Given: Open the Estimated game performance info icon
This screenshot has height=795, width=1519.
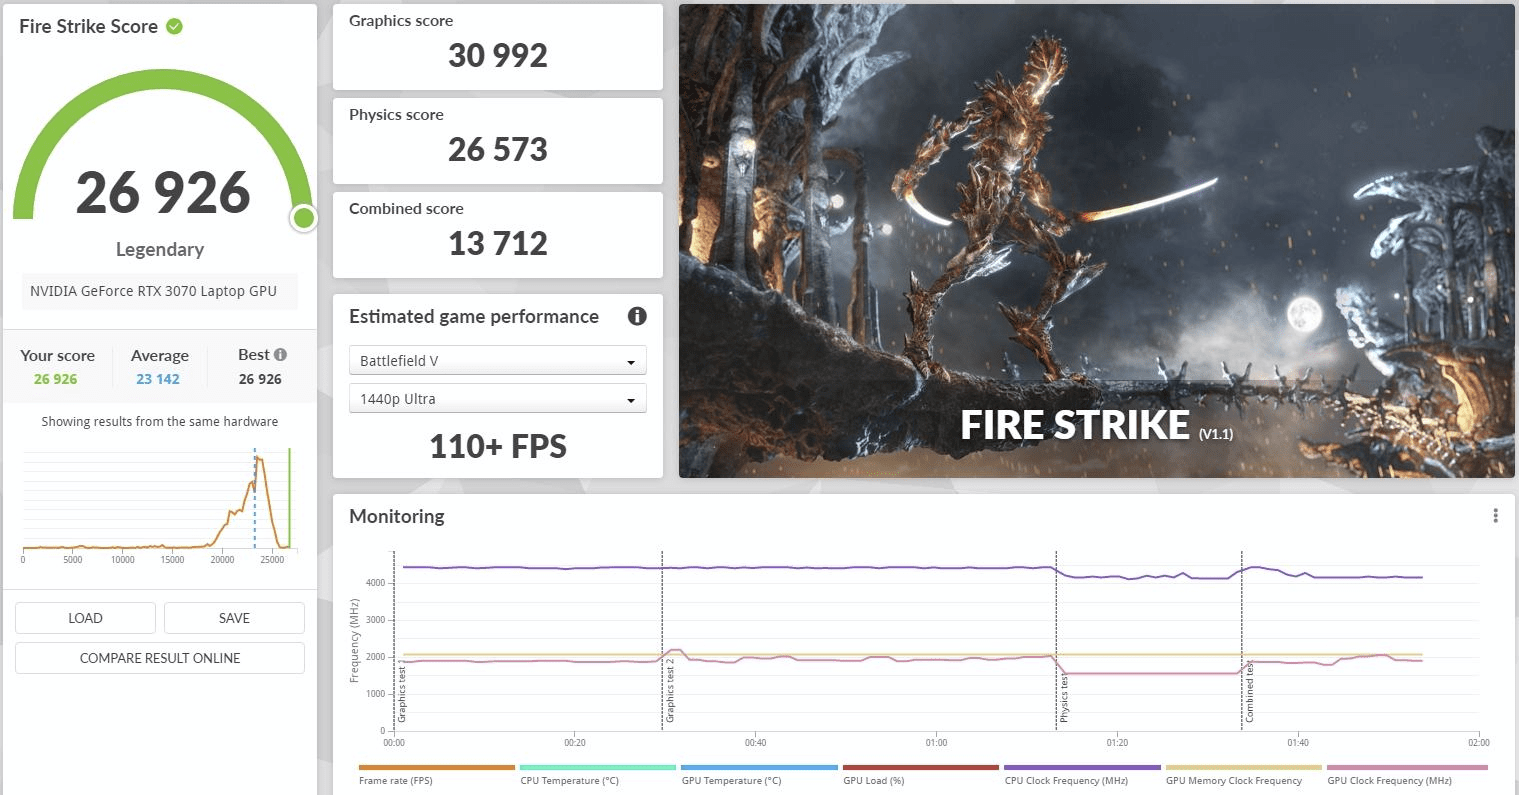Looking at the screenshot, I should (637, 316).
